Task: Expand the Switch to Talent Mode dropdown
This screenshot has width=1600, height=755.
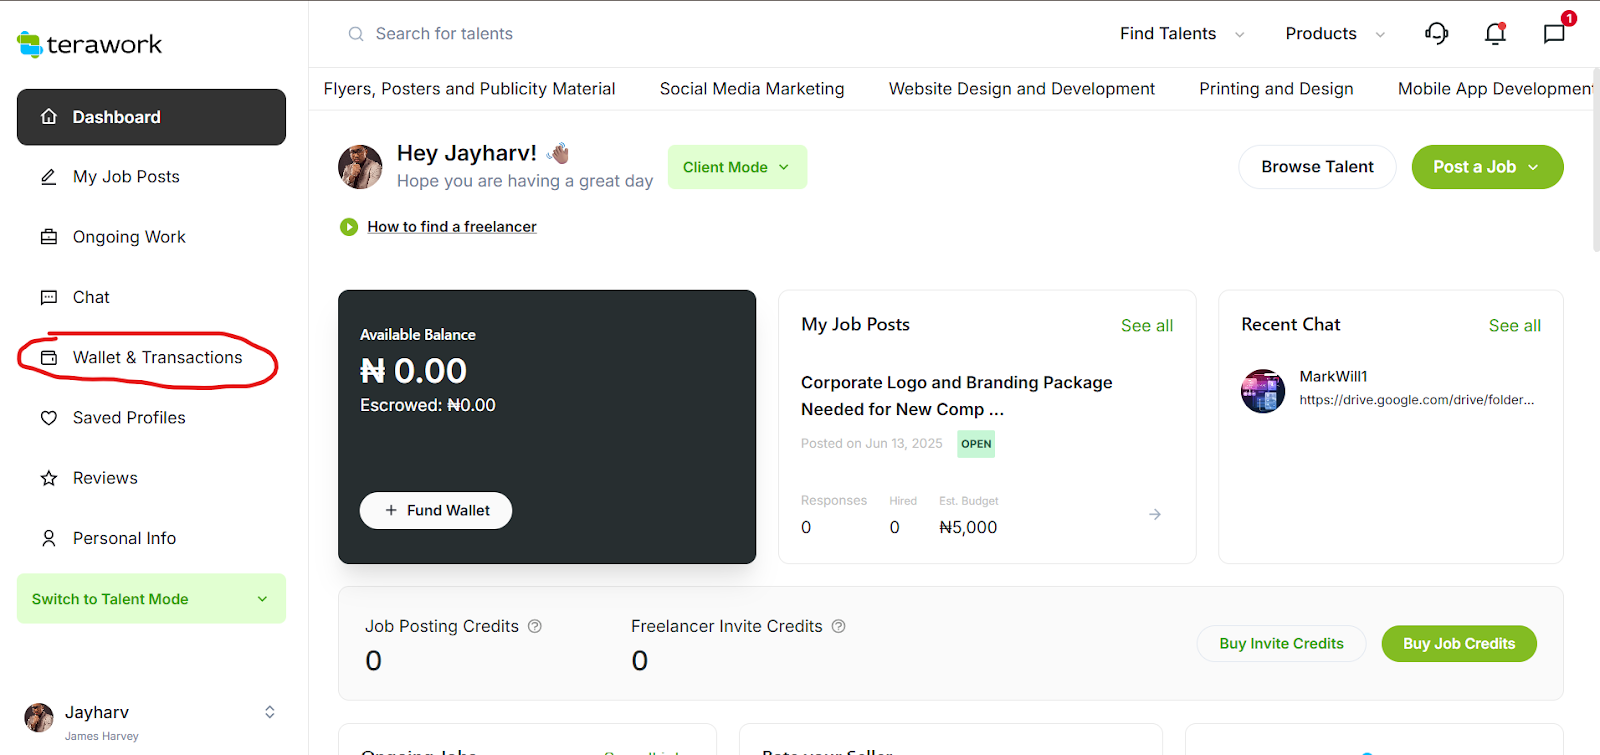Action: pos(151,599)
